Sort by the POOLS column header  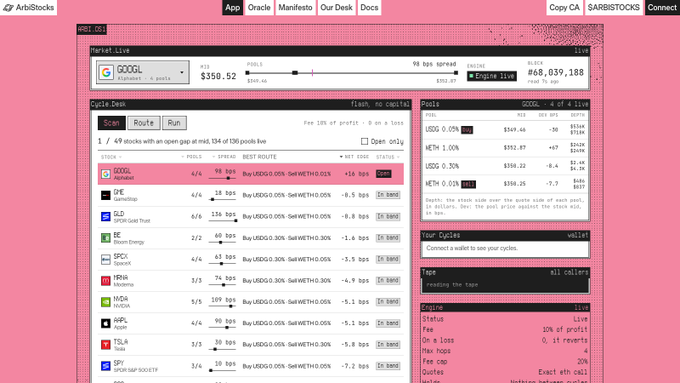pos(191,157)
